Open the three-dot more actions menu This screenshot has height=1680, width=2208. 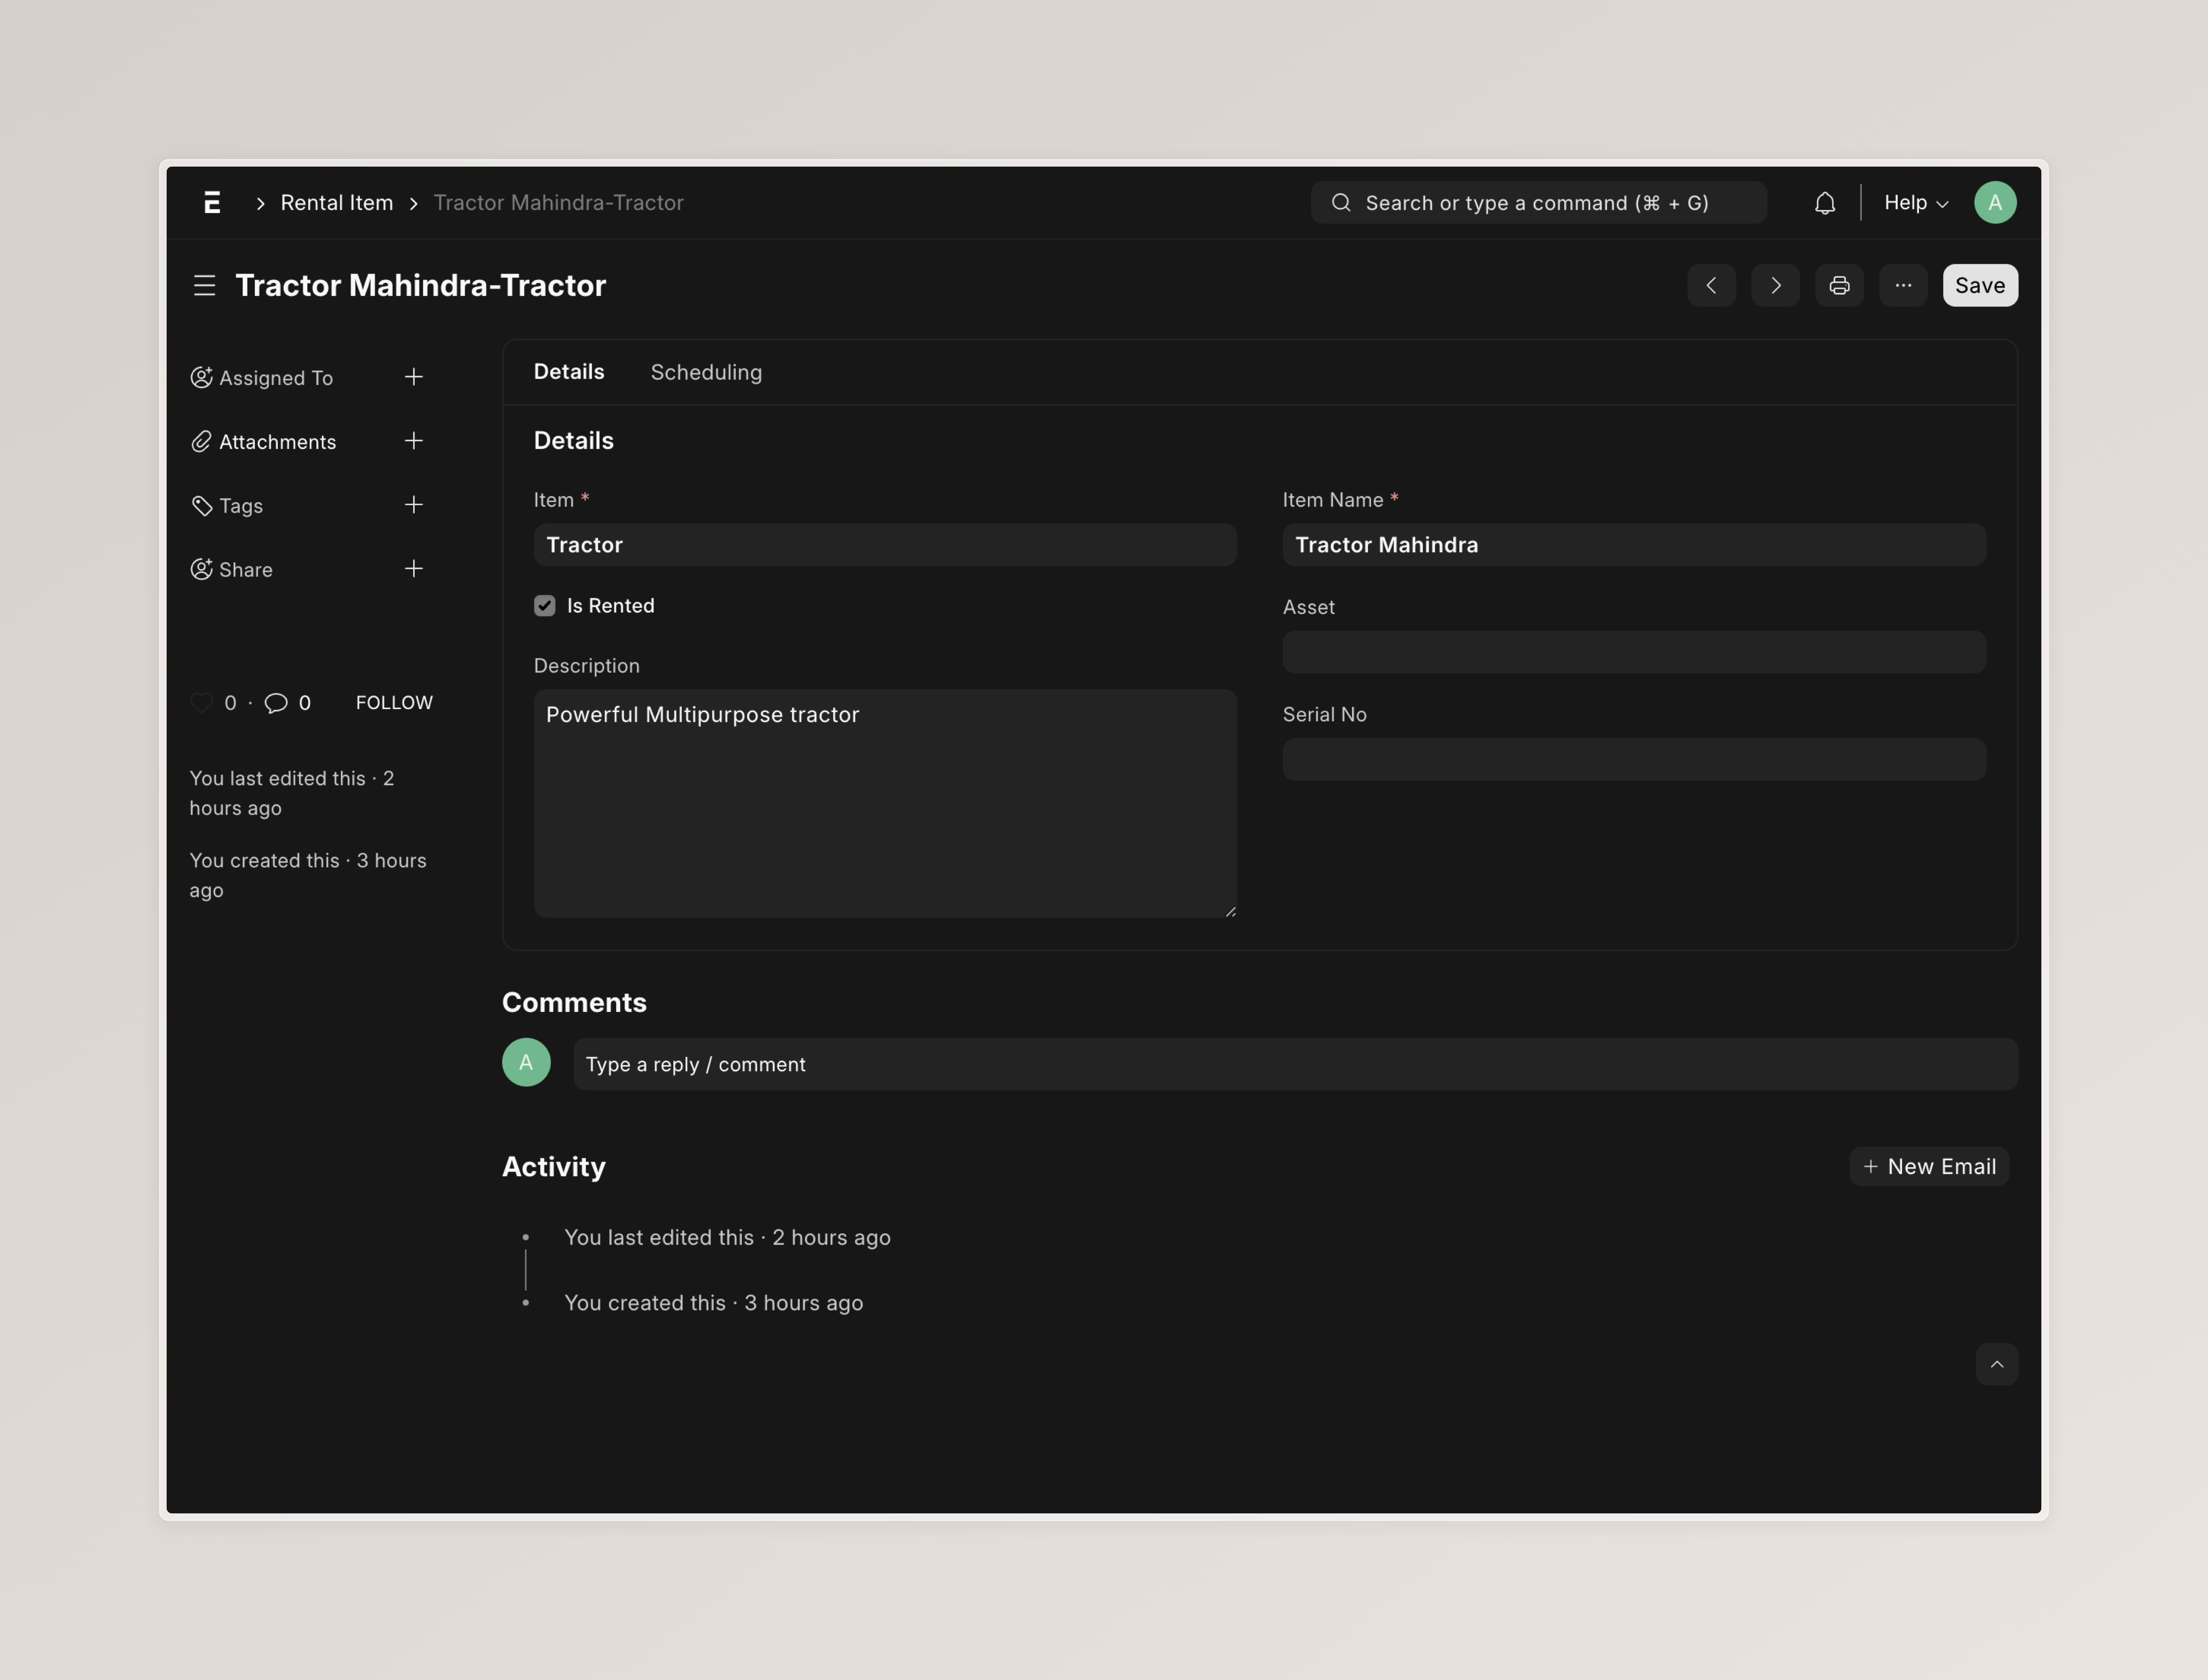pyautogui.click(x=1902, y=286)
